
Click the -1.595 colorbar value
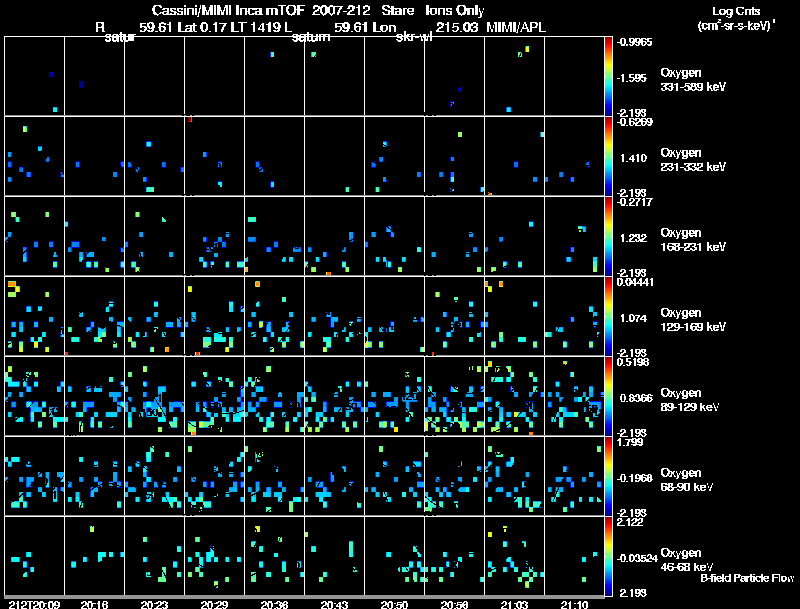[x=632, y=78]
